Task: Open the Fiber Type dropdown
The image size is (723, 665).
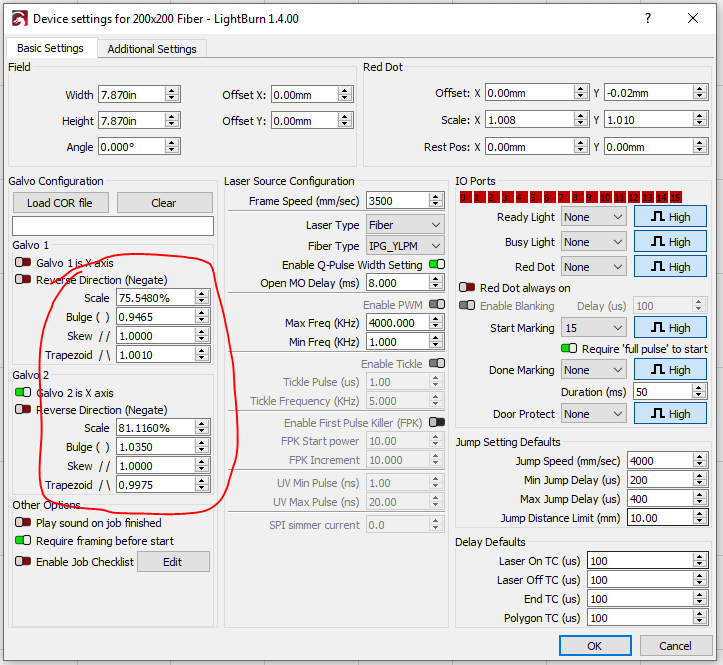Action: click(x=405, y=246)
